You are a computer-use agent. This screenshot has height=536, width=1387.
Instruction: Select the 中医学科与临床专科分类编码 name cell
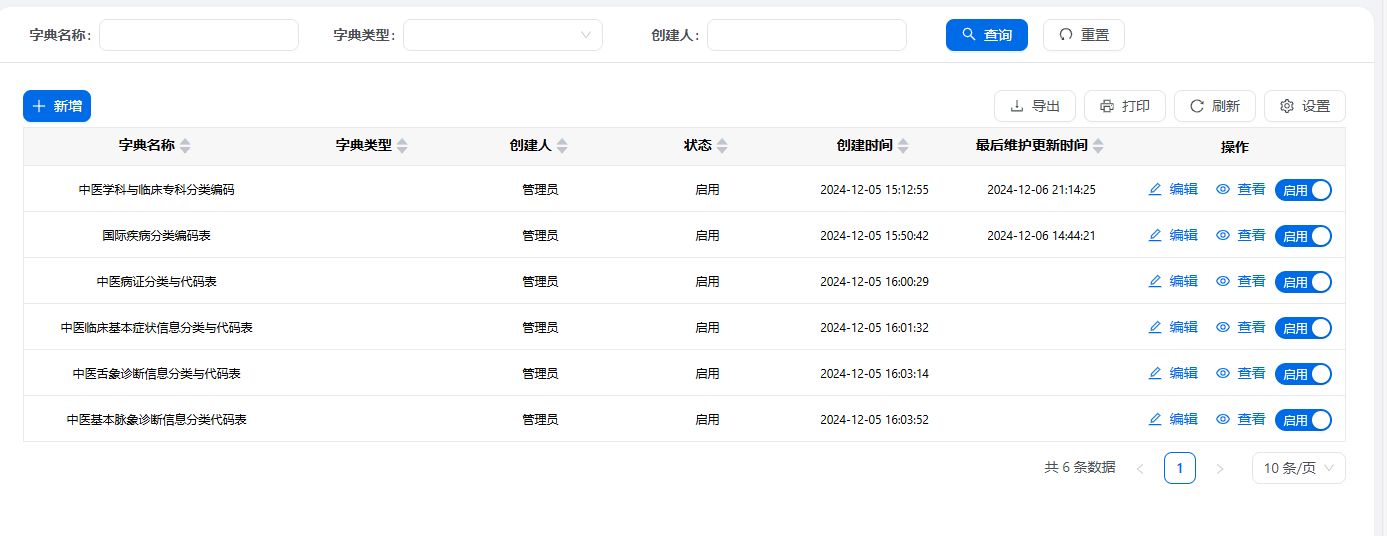pyautogui.click(x=157, y=189)
